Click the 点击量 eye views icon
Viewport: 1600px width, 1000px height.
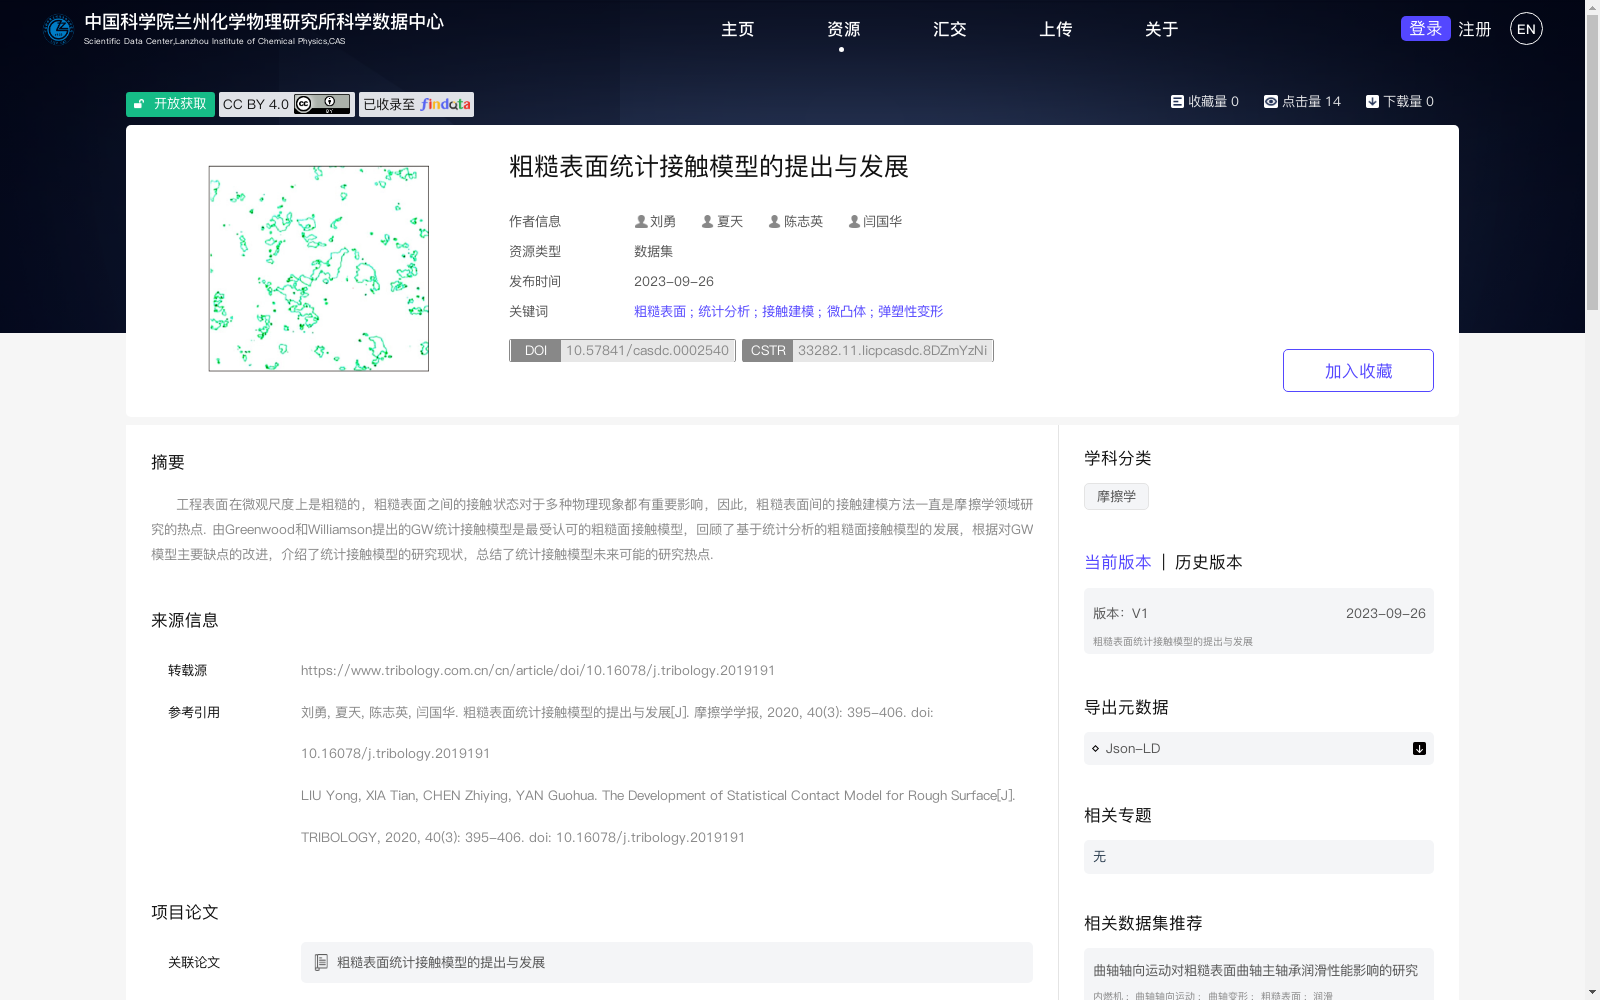[x=1270, y=101]
